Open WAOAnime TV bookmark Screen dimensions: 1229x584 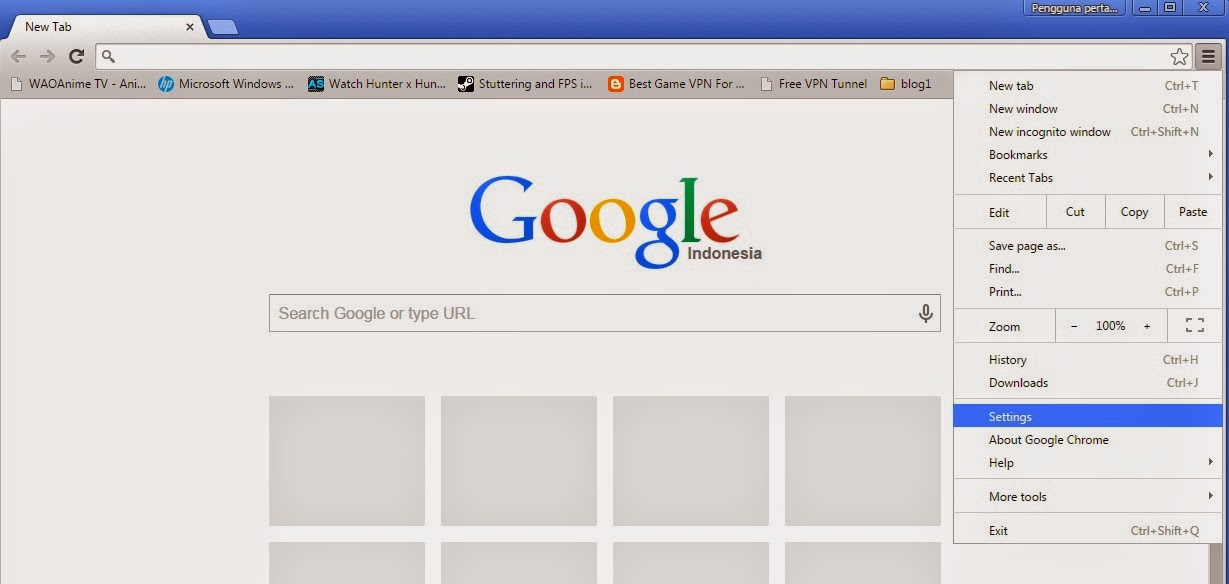78,84
